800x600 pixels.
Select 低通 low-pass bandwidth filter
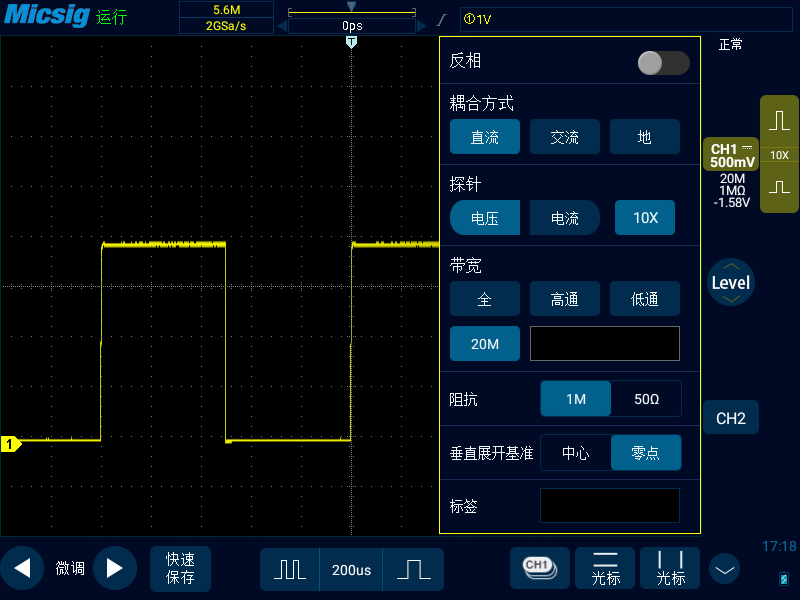[x=645, y=299]
